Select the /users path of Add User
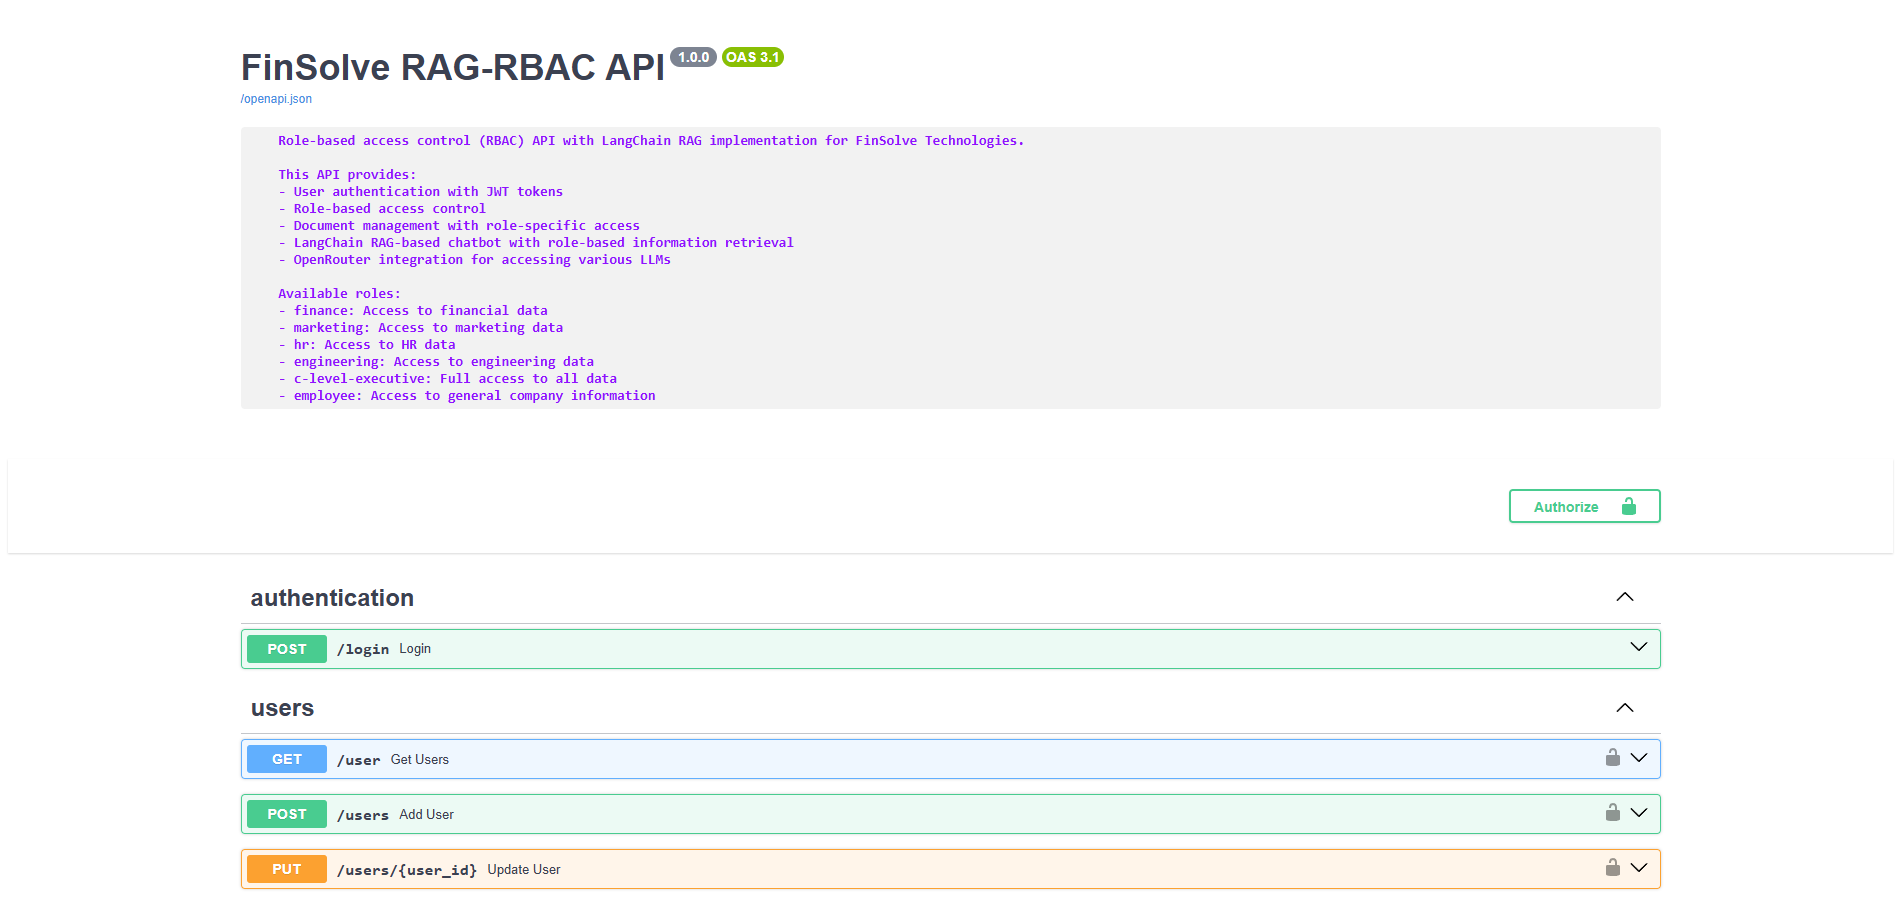This screenshot has width=1898, height=910. (363, 815)
